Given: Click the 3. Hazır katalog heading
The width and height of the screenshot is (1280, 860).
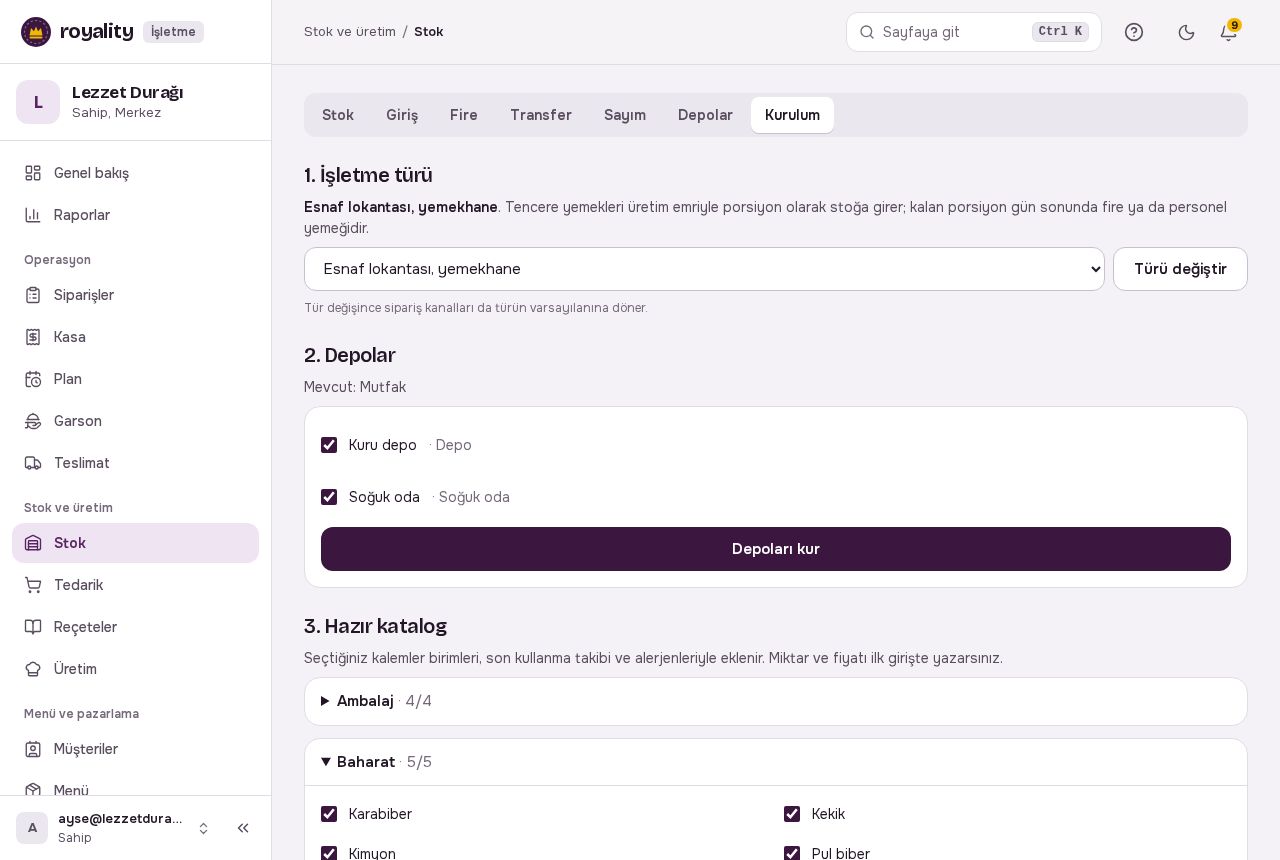Looking at the screenshot, I should [x=375, y=626].
